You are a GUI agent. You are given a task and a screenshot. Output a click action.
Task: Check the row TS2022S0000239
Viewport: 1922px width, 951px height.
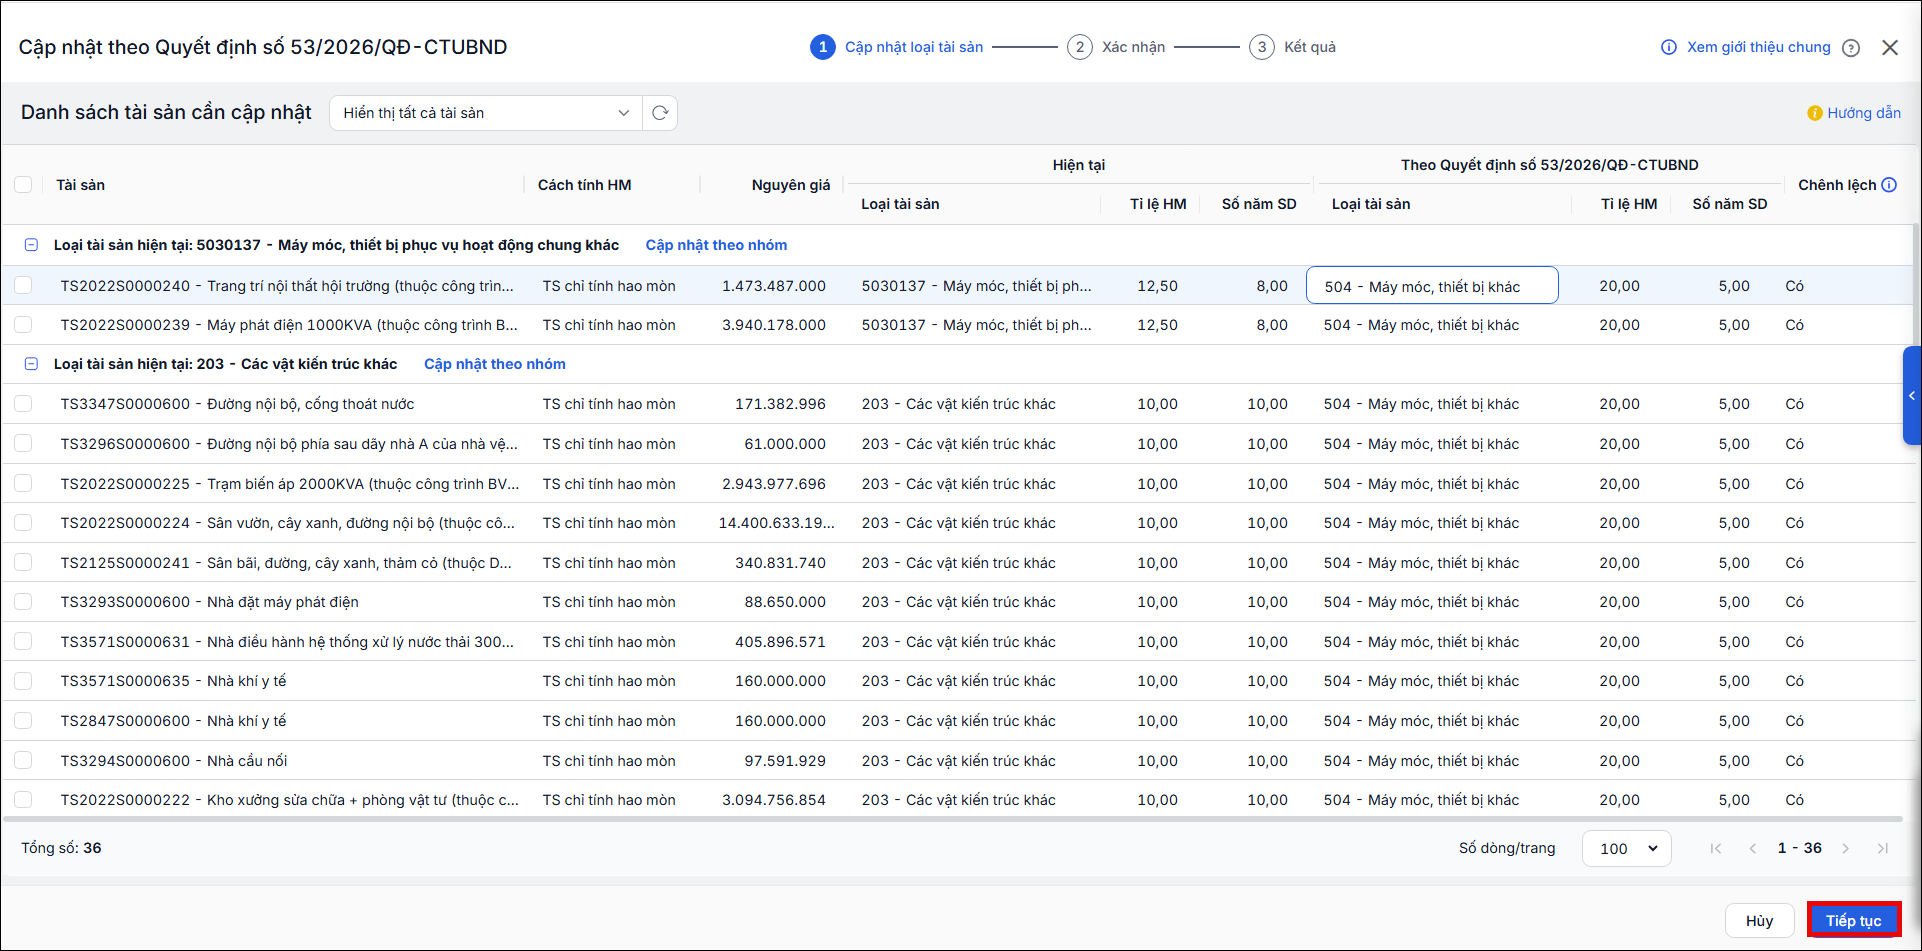[x=23, y=325]
